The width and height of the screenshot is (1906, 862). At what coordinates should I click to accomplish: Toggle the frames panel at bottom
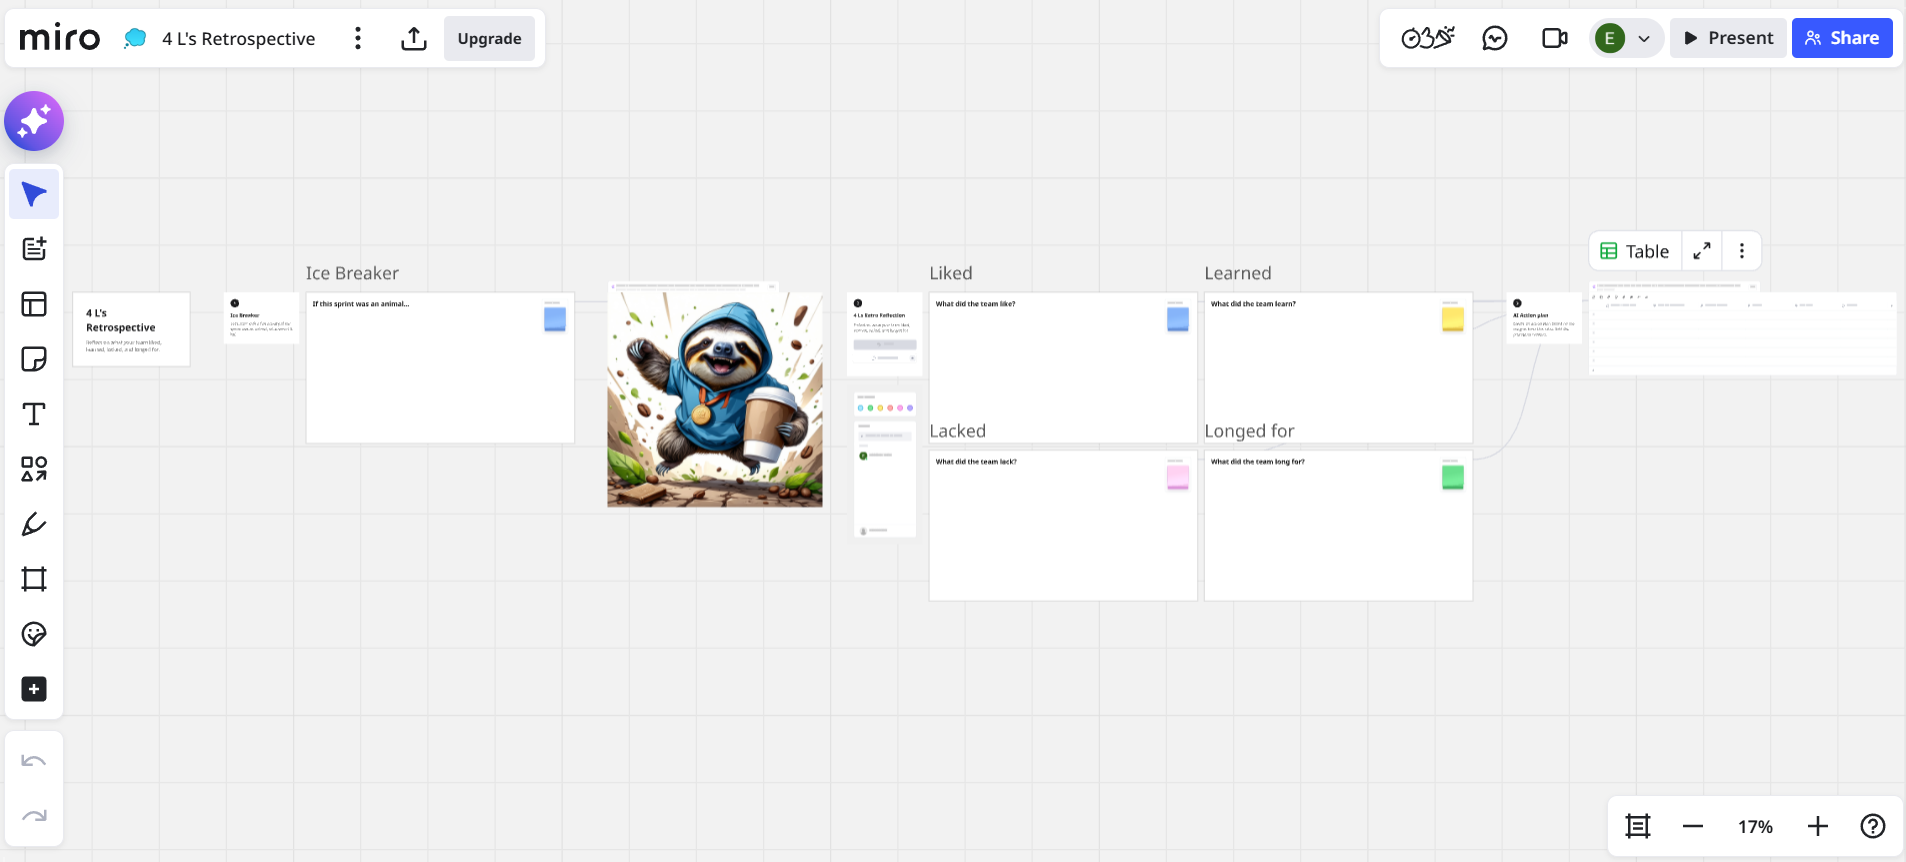[1638, 826]
